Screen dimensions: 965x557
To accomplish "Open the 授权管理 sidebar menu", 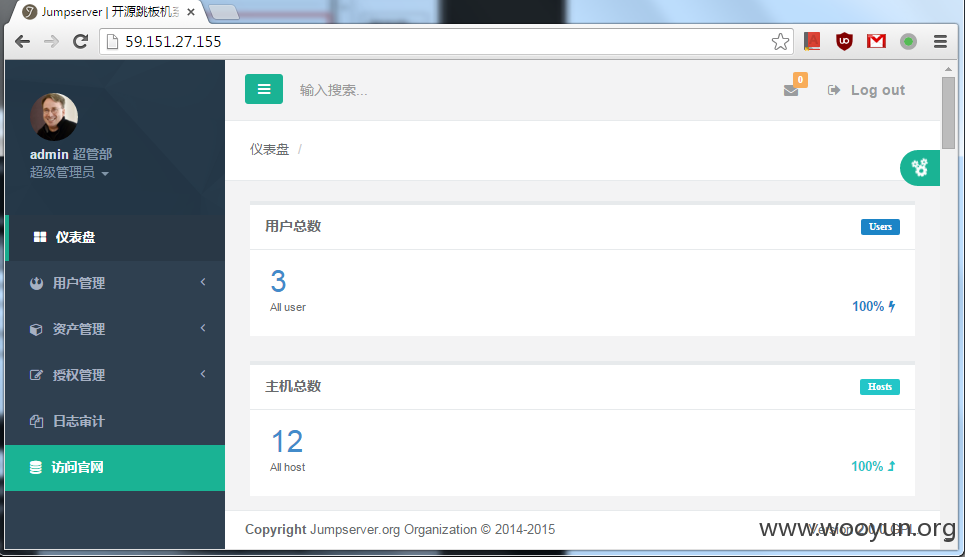I will pos(115,375).
